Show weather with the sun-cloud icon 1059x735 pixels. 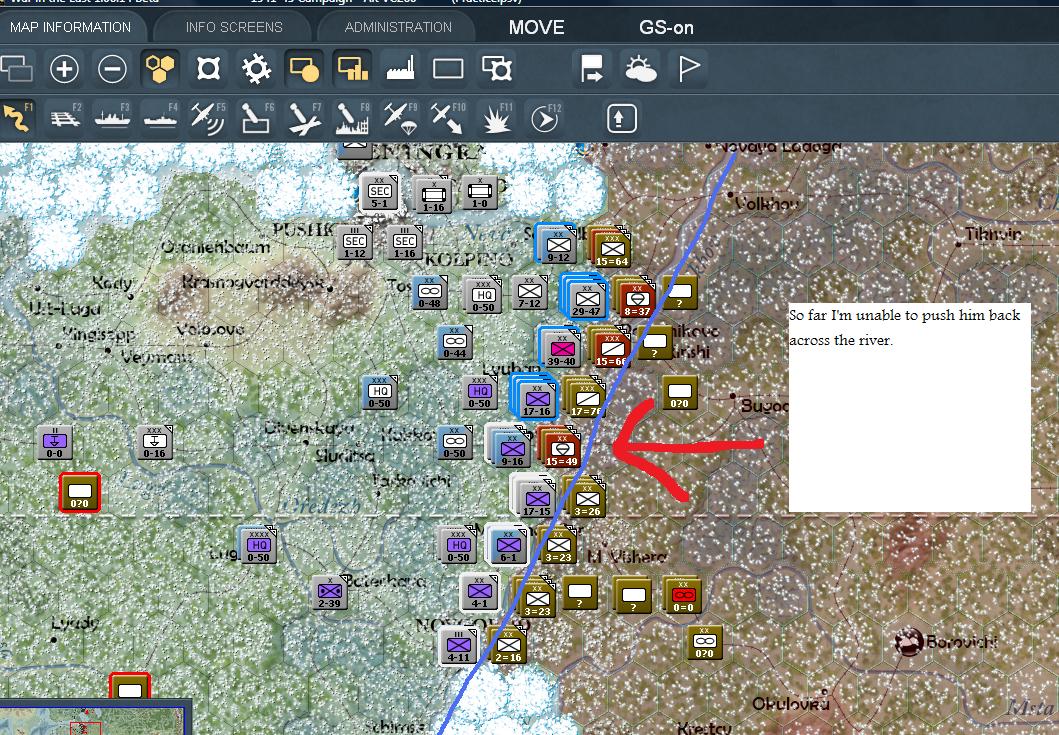640,68
